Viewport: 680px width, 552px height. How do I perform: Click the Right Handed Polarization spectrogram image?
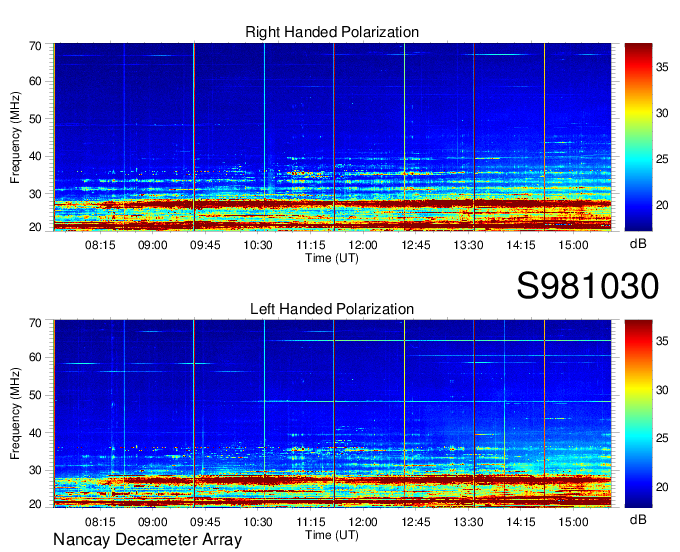tap(332, 137)
